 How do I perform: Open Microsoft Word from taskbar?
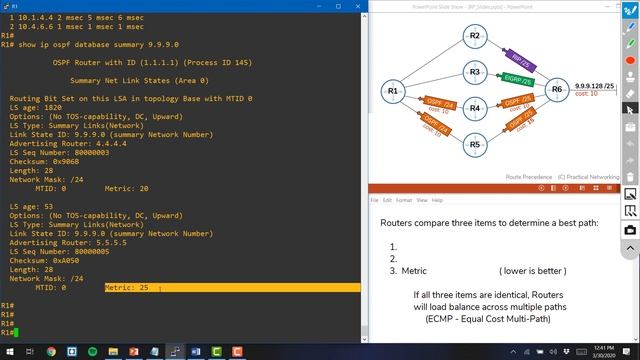(196, 352)
